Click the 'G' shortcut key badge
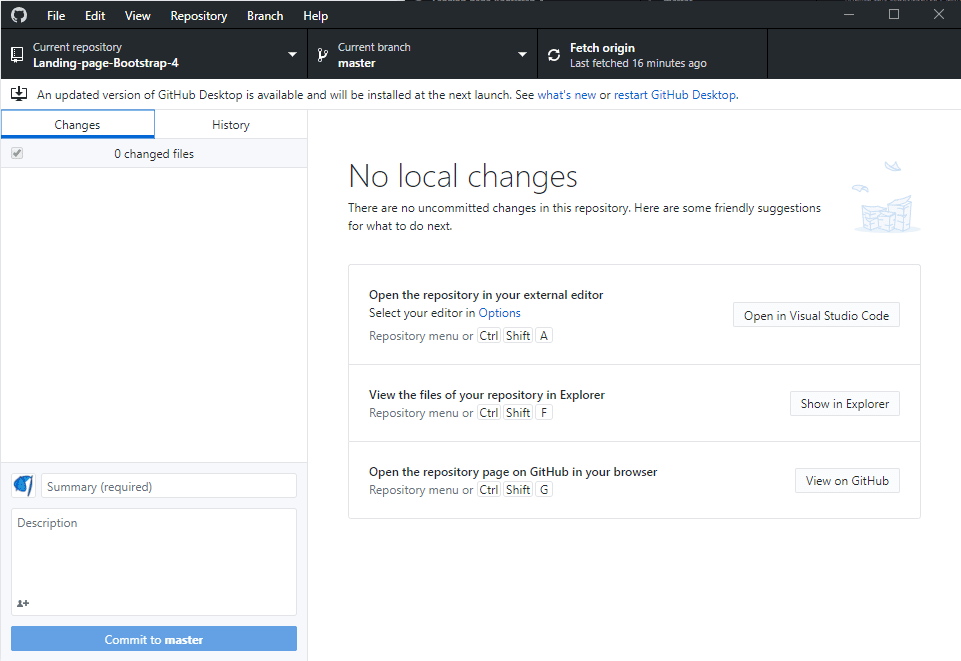The height and width of the screenshot is (661, 961). point(544,490)
